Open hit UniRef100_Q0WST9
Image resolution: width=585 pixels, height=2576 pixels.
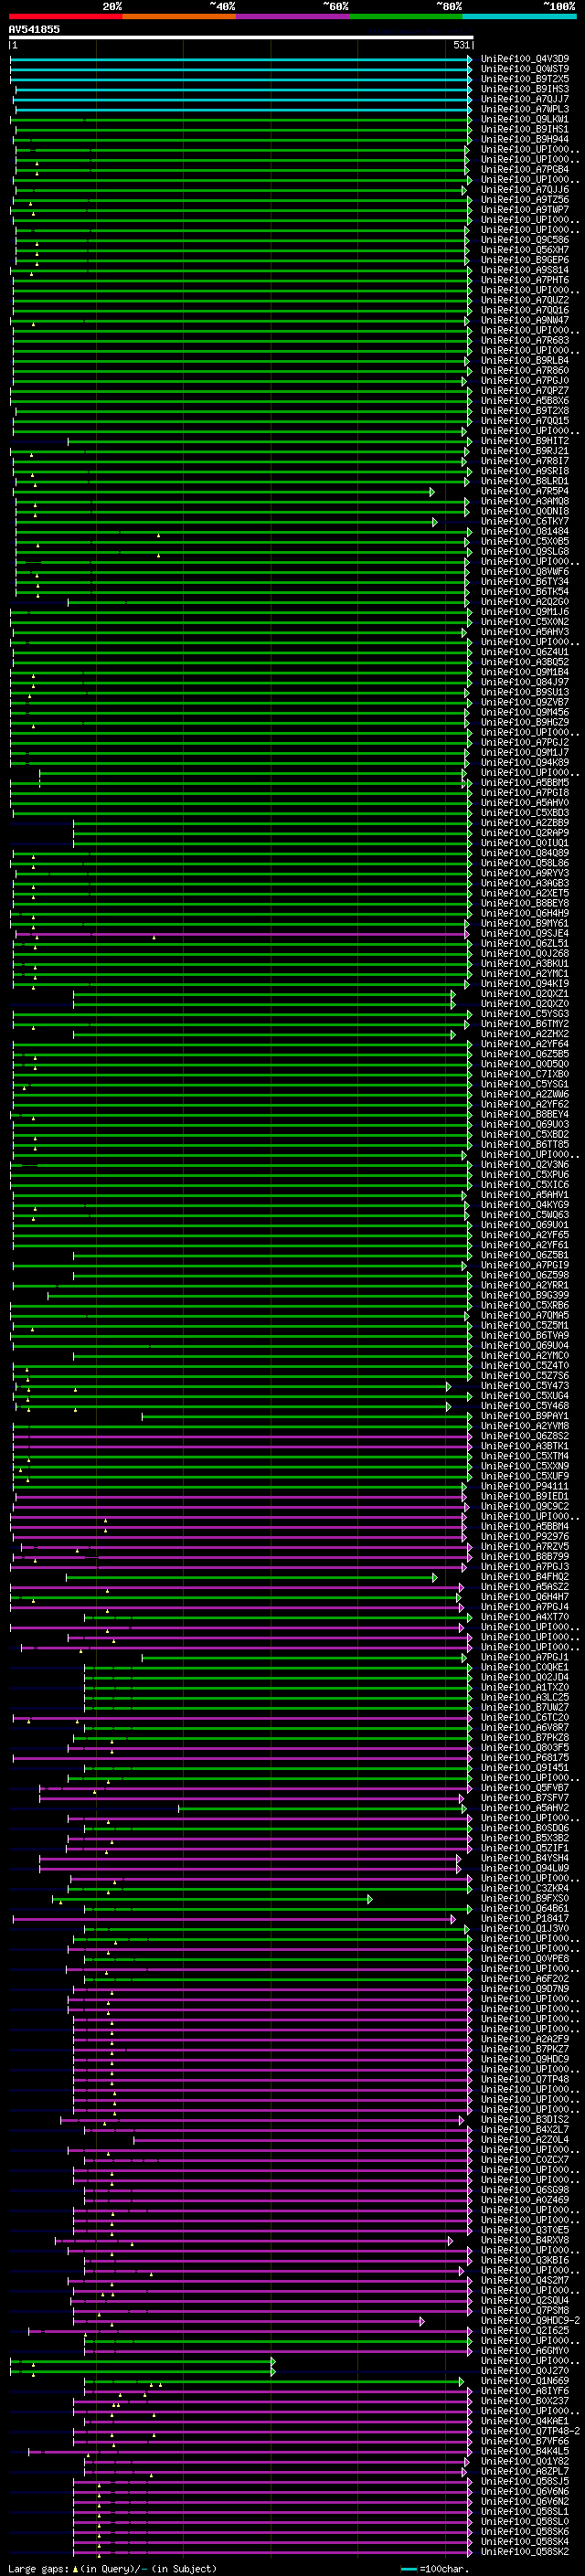[524, 69]
